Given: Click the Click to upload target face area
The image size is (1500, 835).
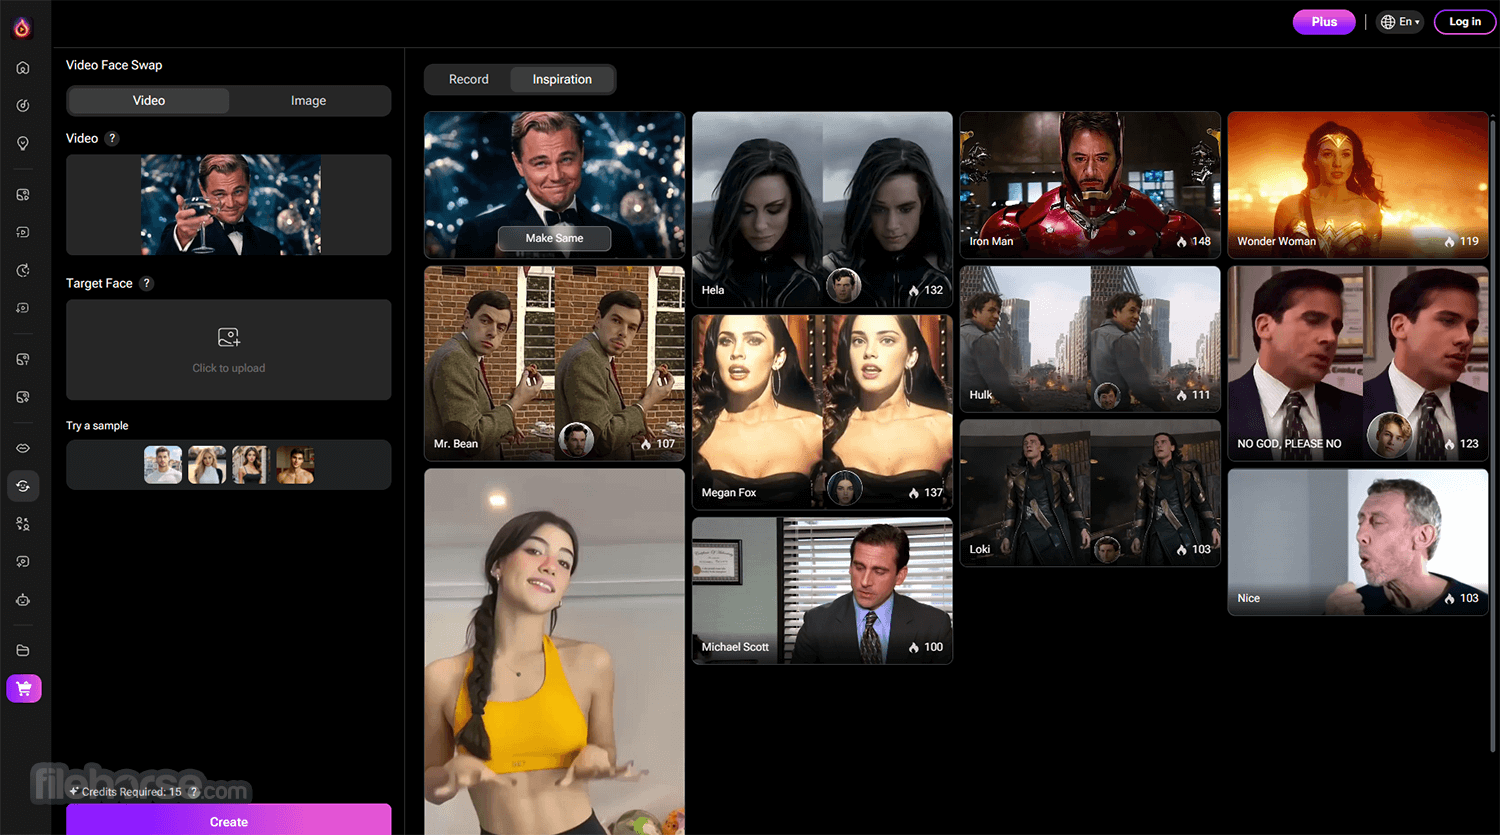Looking at the screenshot, I should click(x=229, y=350).
